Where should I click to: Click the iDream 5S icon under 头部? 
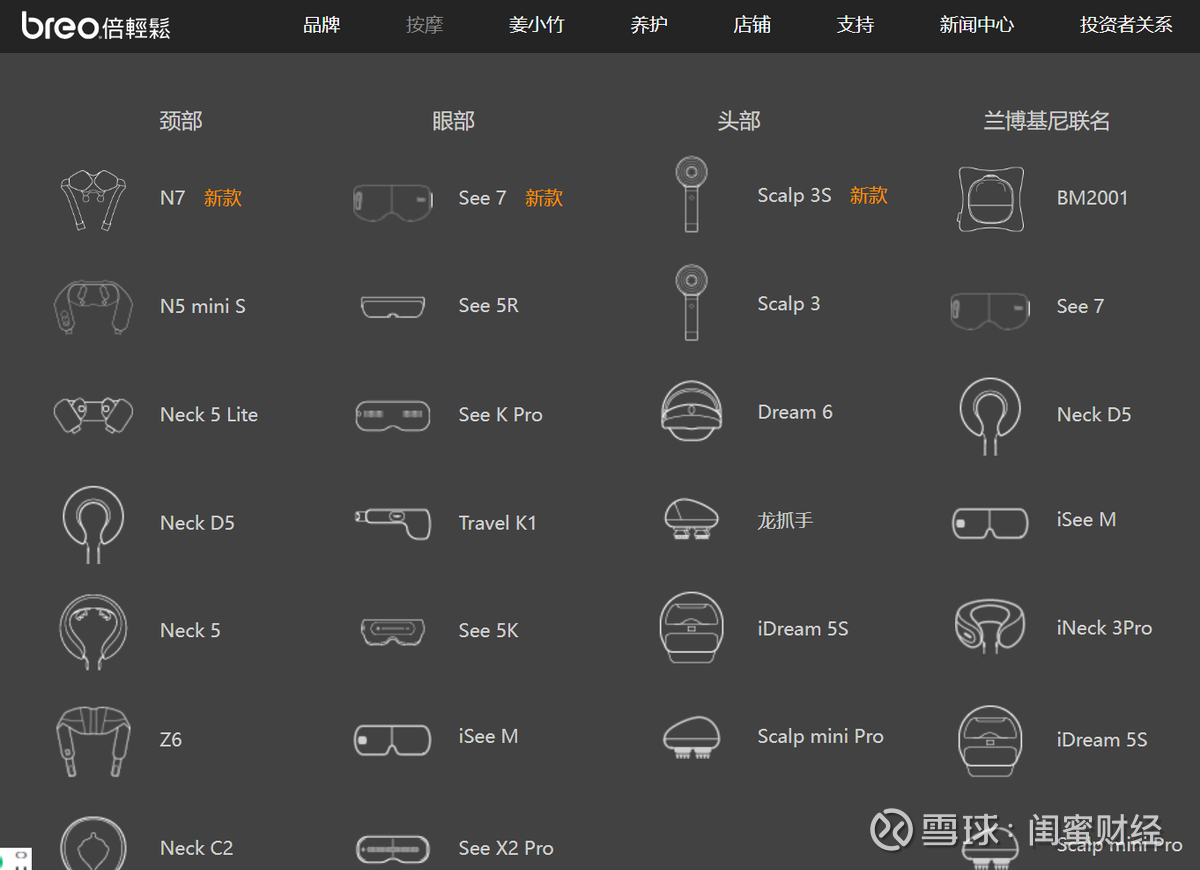coord(691,628)
